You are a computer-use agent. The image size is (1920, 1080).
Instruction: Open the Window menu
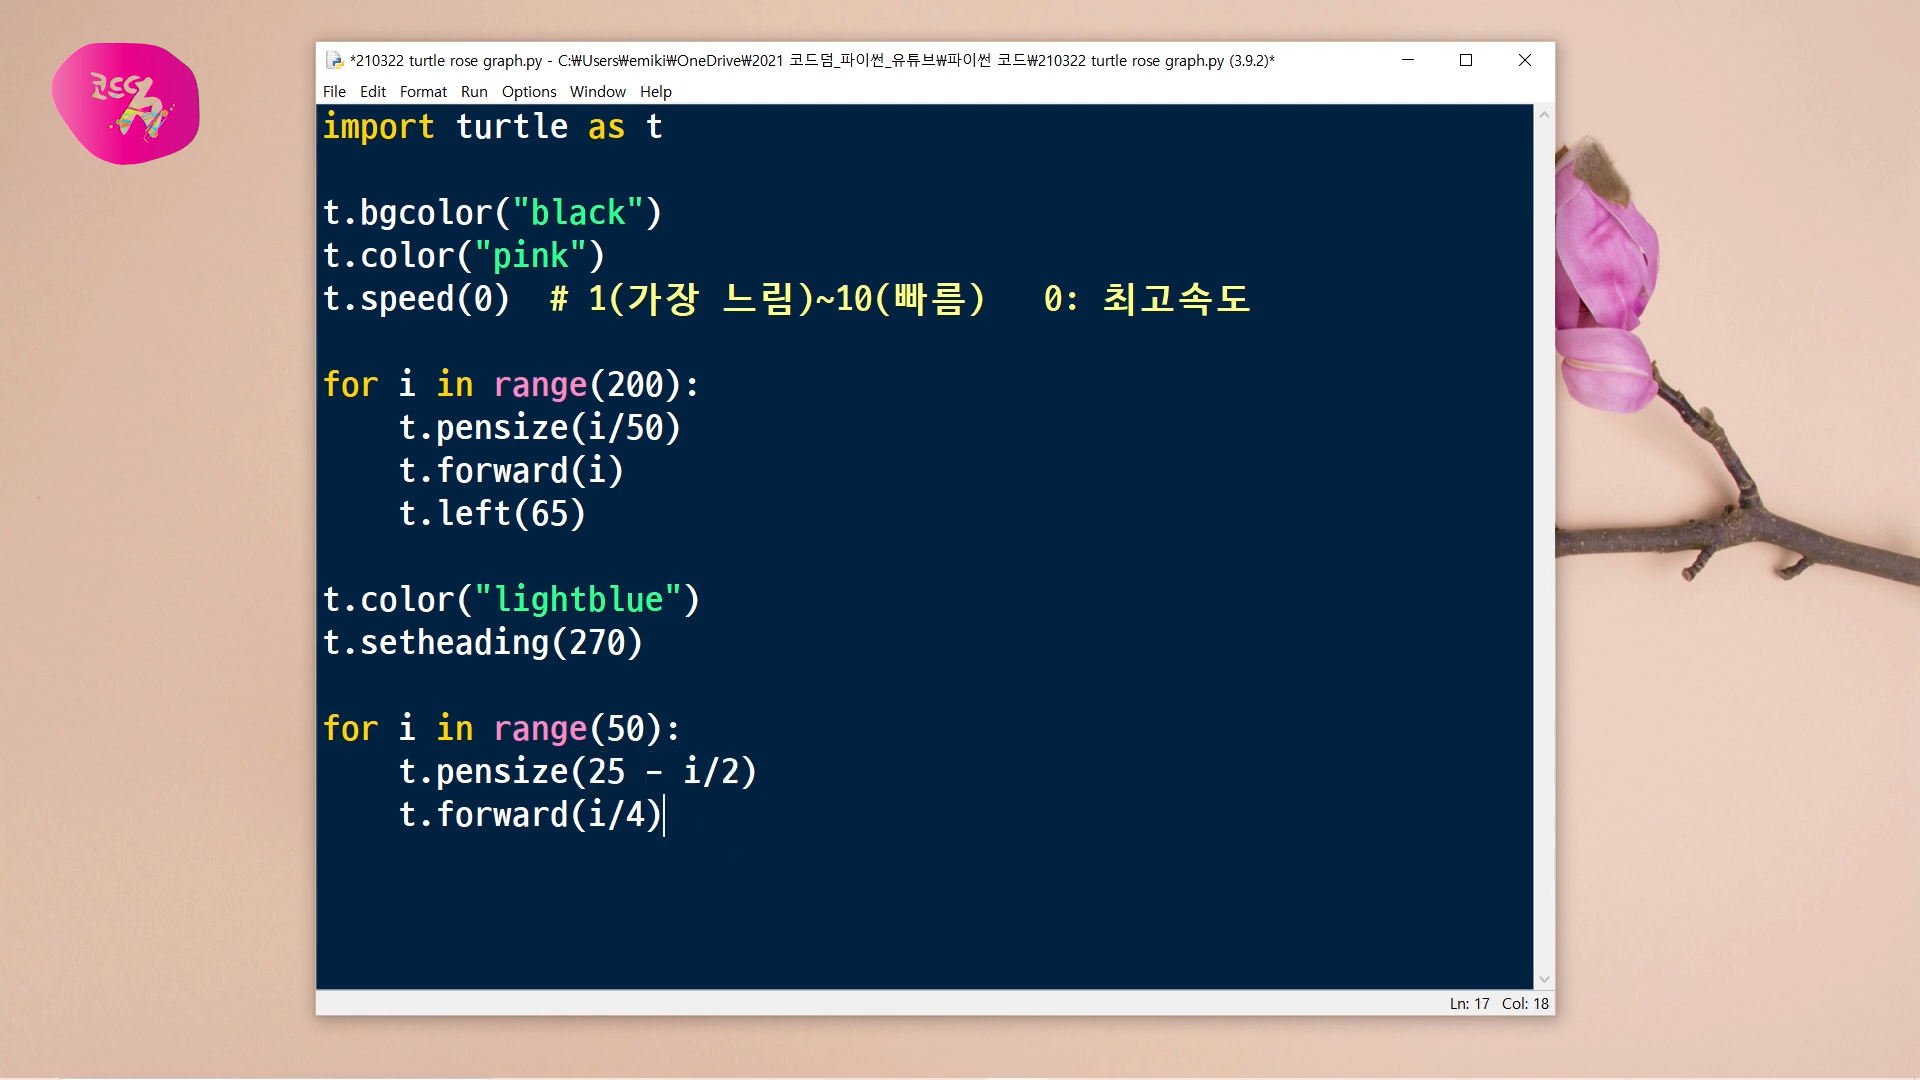(597, 91)
